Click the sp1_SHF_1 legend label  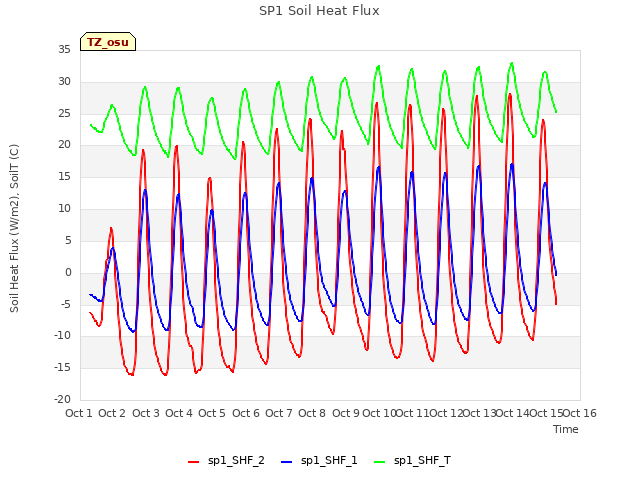[x=329, y=460]
